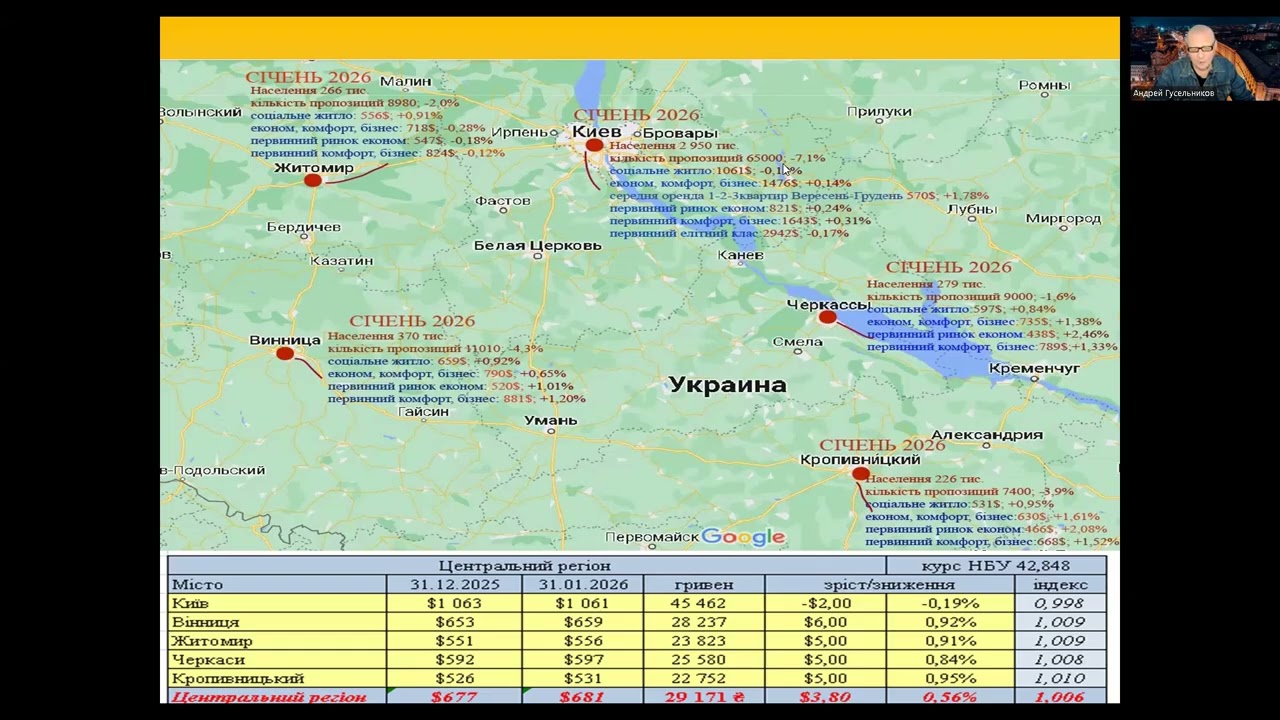Click the гривен column header
The height and width of the screenshot is (720, 1280).
pyautogui.click(x=704, y=584)
